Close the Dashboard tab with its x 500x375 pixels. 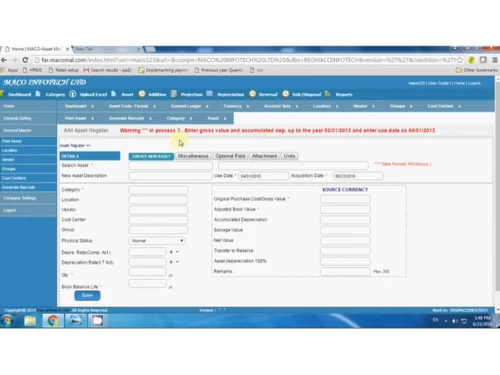(92, 106)
